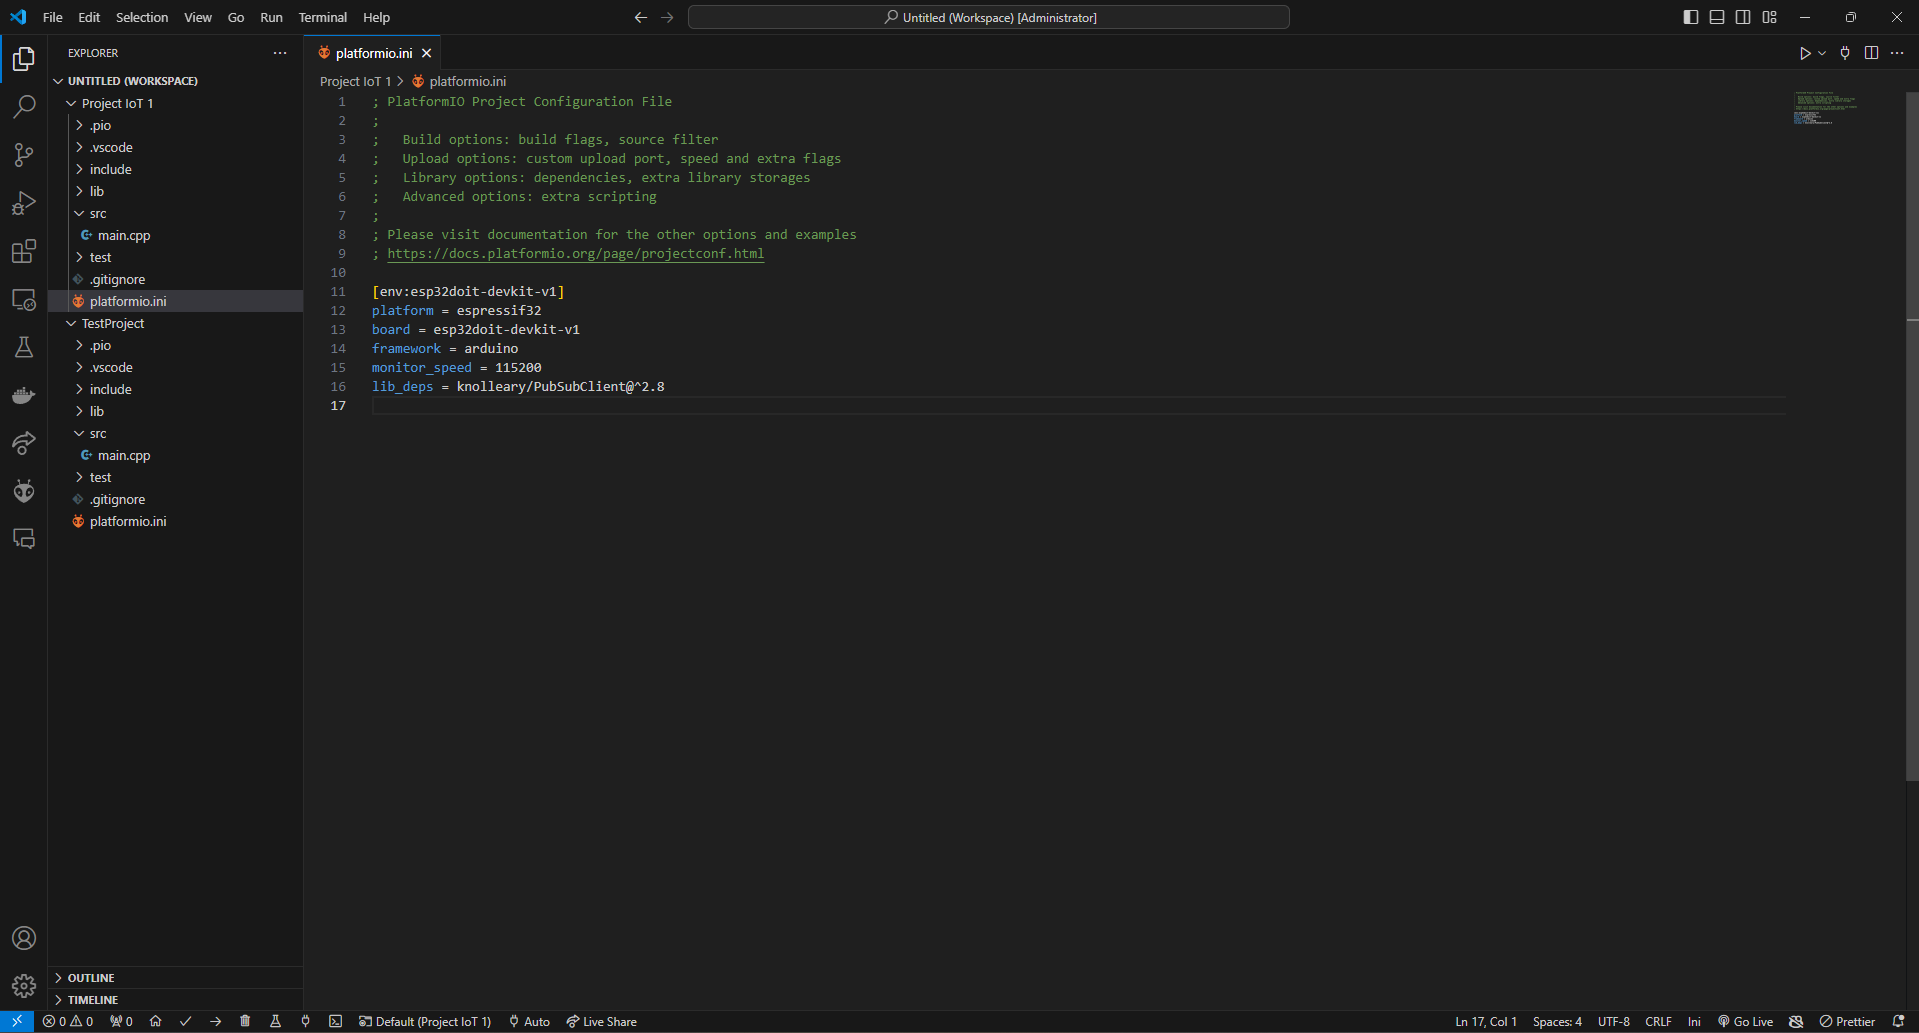Open the Explorer view in activity bar
The height and width of the screenshot is (1033, 1919).
coord(24,59)
